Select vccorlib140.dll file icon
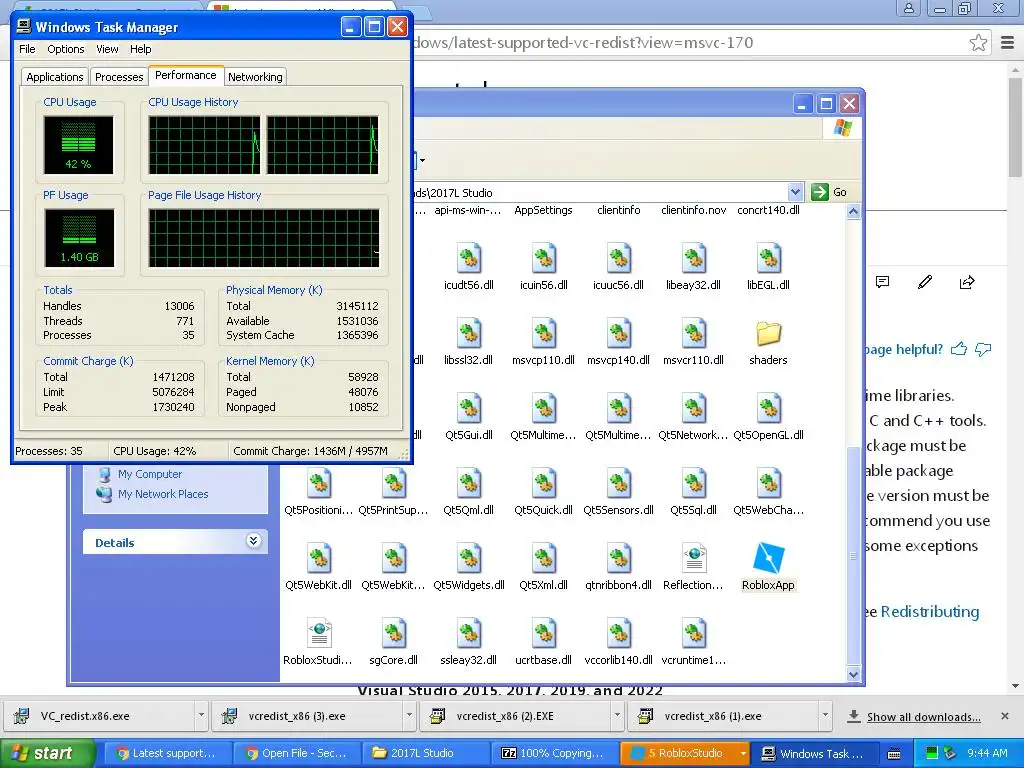The height and width of the screenshot is (768, 1024). 618,634
